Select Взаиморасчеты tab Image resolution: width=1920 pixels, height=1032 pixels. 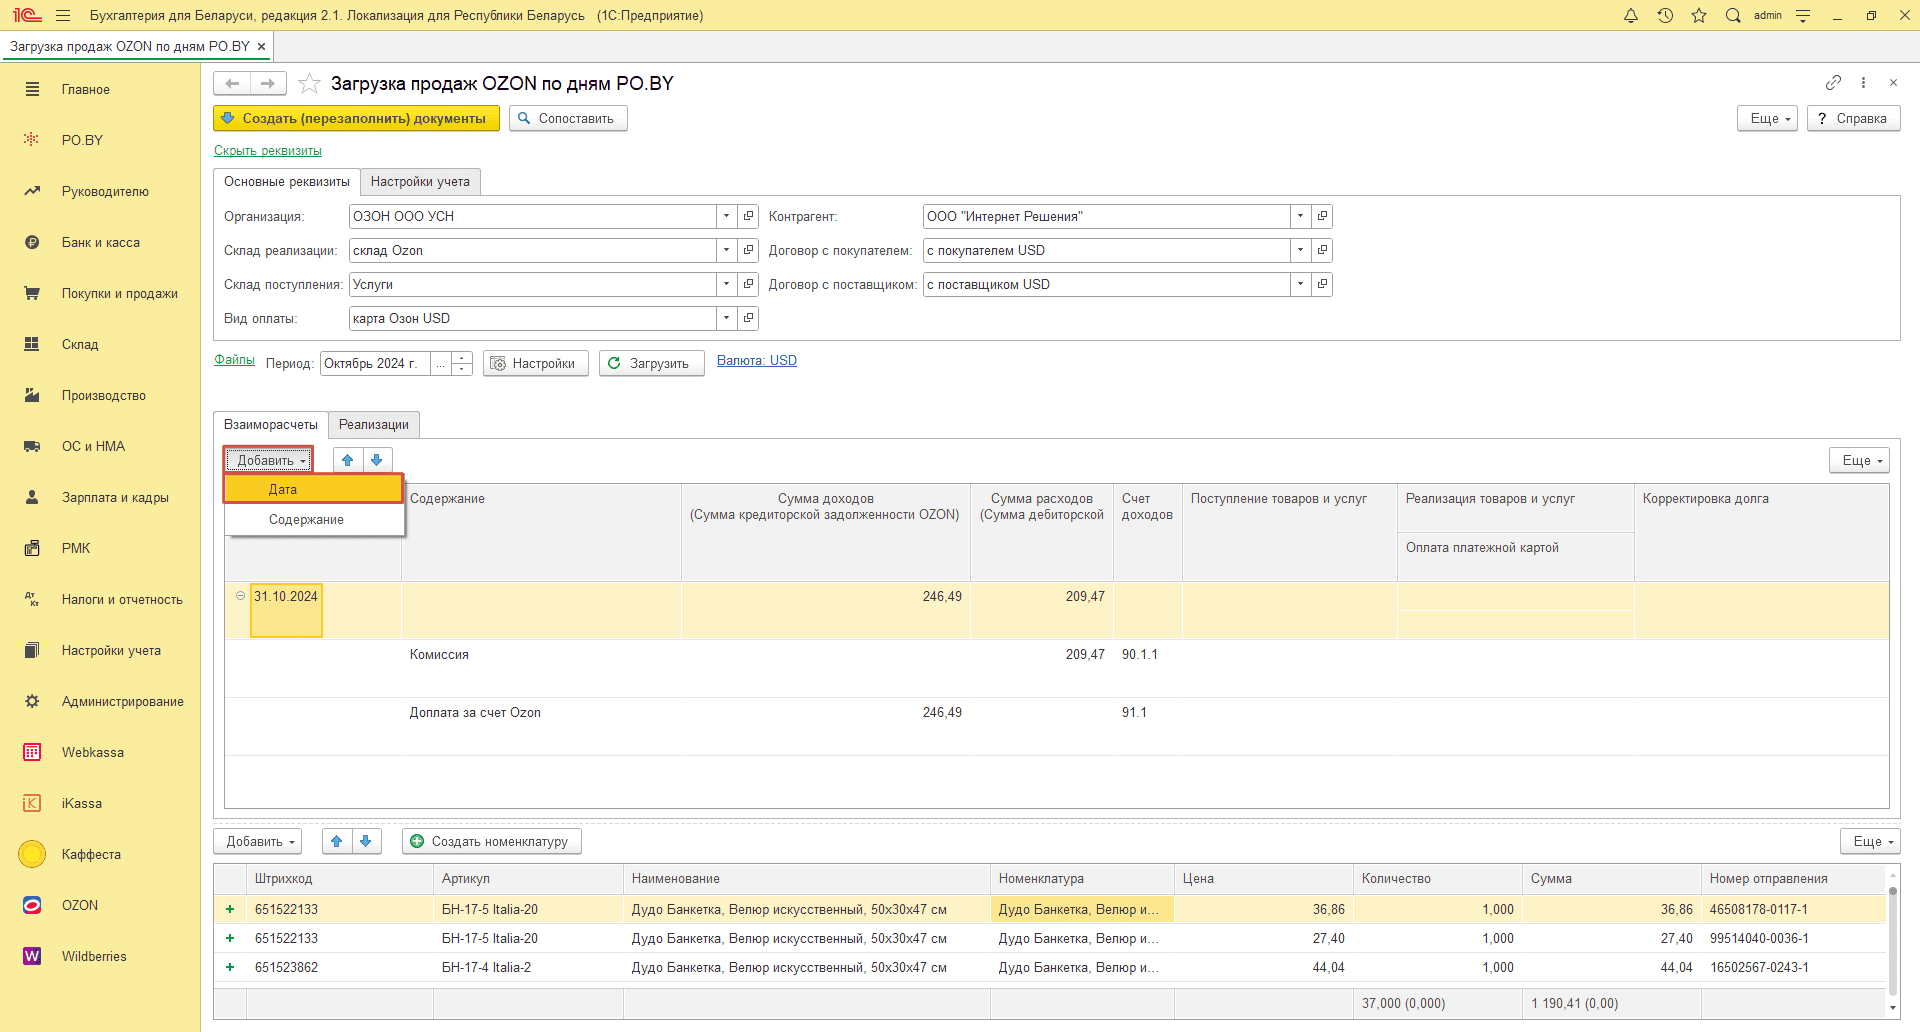pos(271,424)
